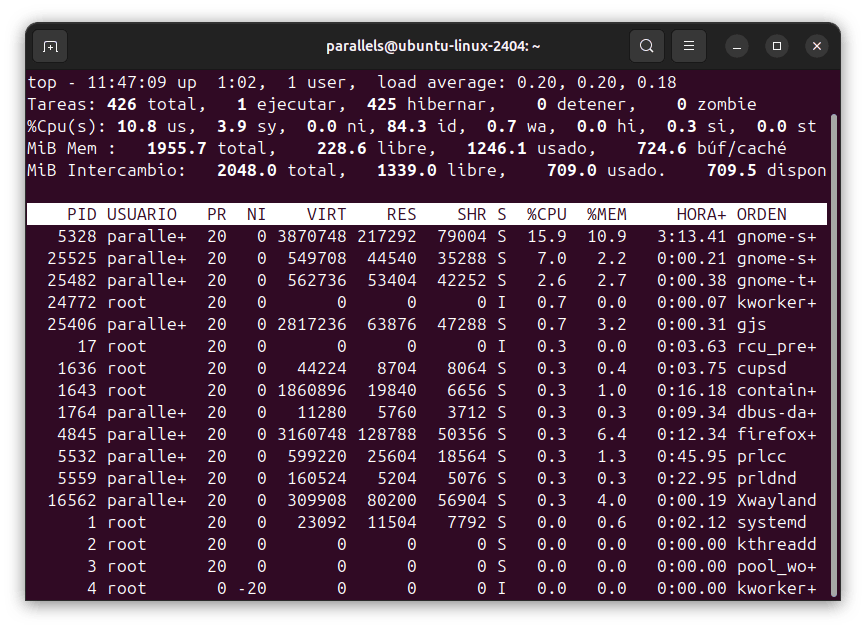Click the Tareas 426 total text

117,104
